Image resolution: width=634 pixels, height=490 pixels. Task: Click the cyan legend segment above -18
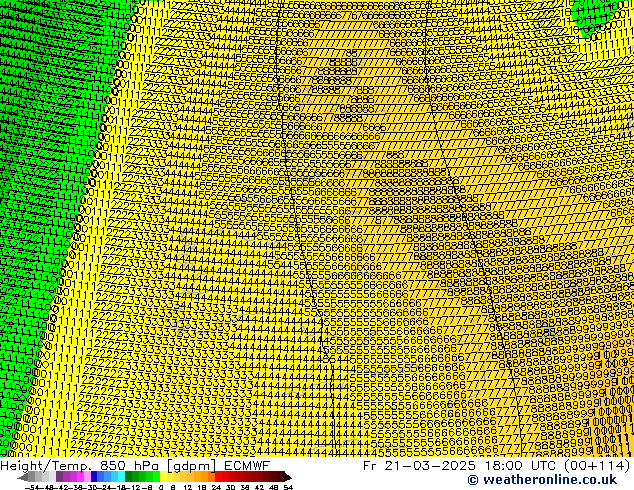[x=122, y=477]
